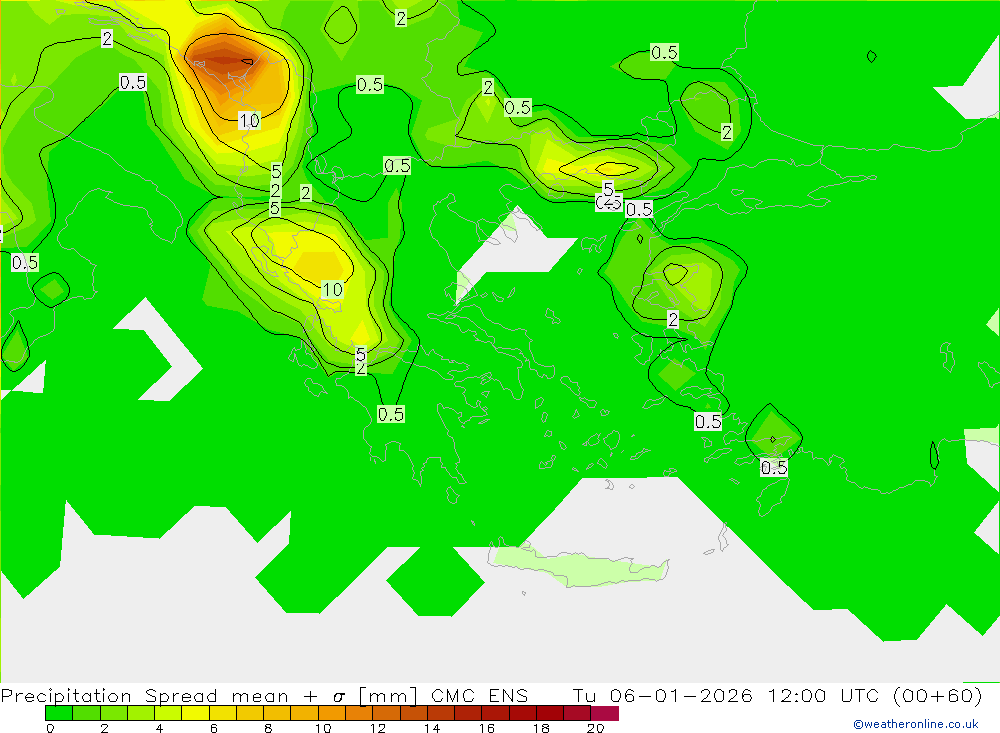The width and height of the screenshot is (1000, 733).
Task: Select the pure yellow swatch above scale label 6
Action: tap(195, 713)
